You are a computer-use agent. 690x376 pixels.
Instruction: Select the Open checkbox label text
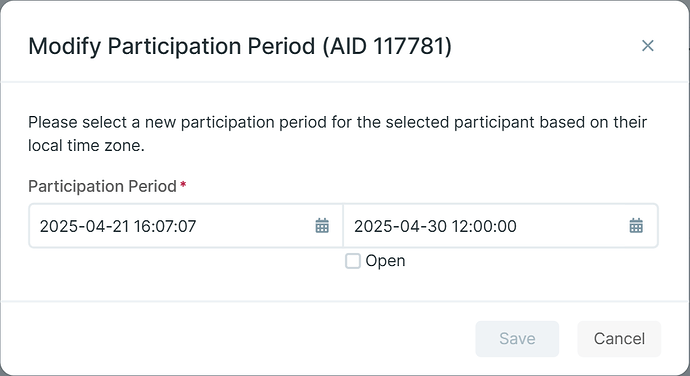click(x=385, y=261)
